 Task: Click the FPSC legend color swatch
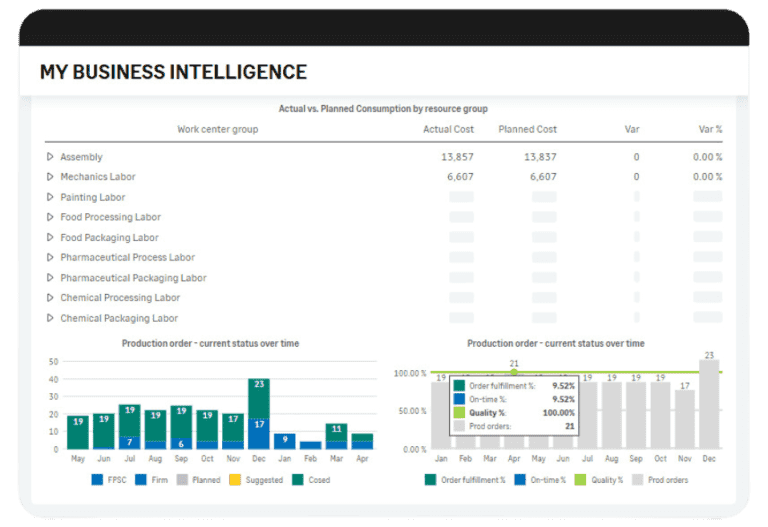97,480
